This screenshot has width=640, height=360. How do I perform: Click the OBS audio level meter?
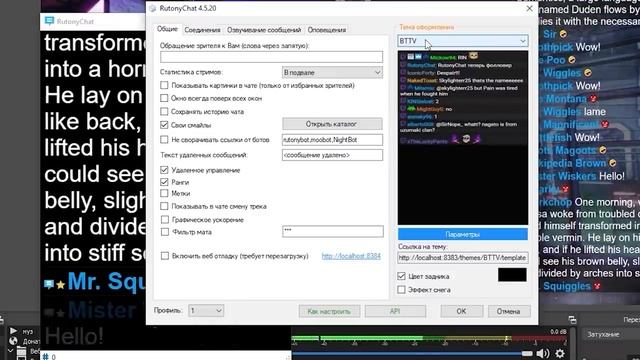tap(429, 338)
